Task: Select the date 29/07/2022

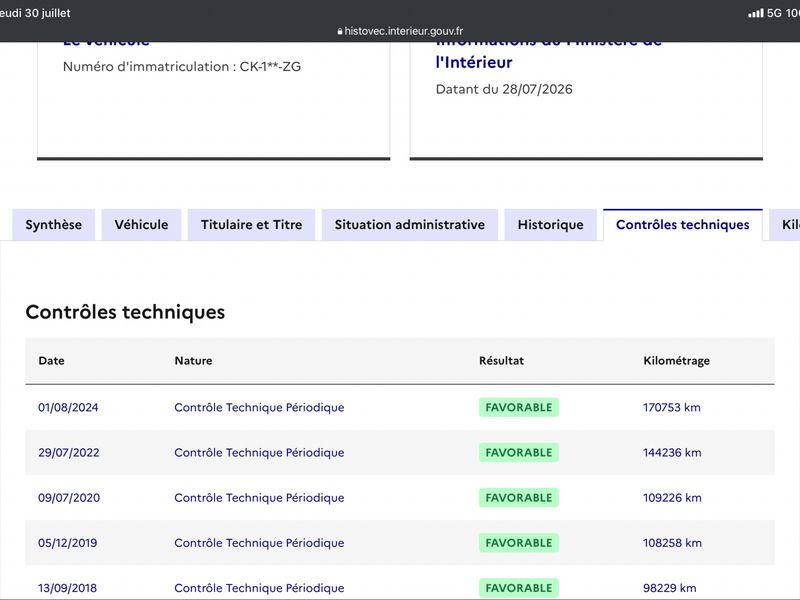Action: click(x=69, y=453)
